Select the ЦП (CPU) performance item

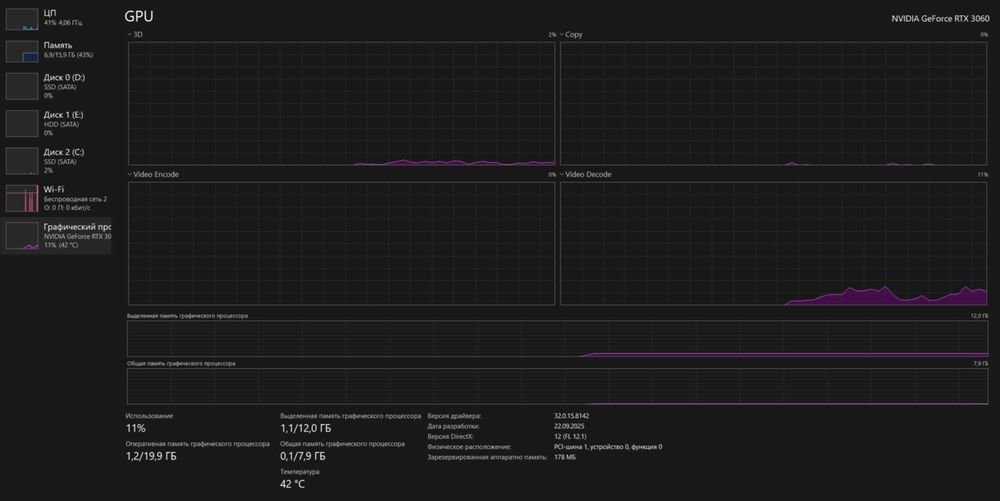tap(56, 18)
